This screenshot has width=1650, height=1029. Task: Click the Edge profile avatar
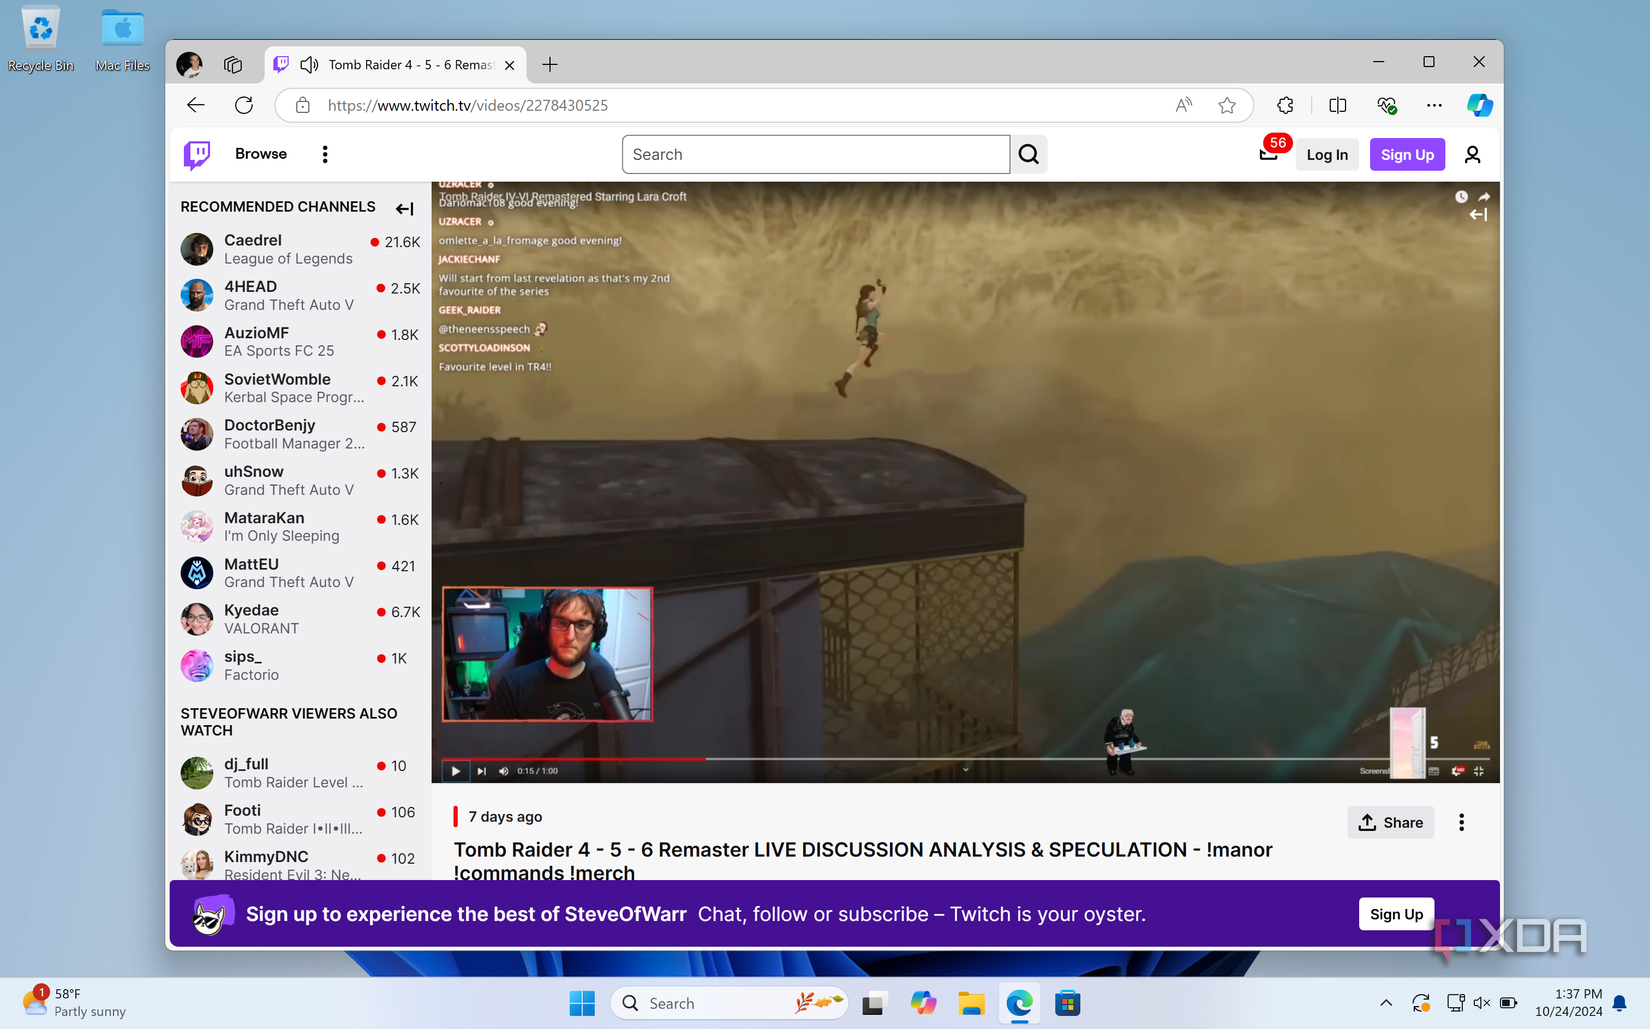tap(189, 65)
